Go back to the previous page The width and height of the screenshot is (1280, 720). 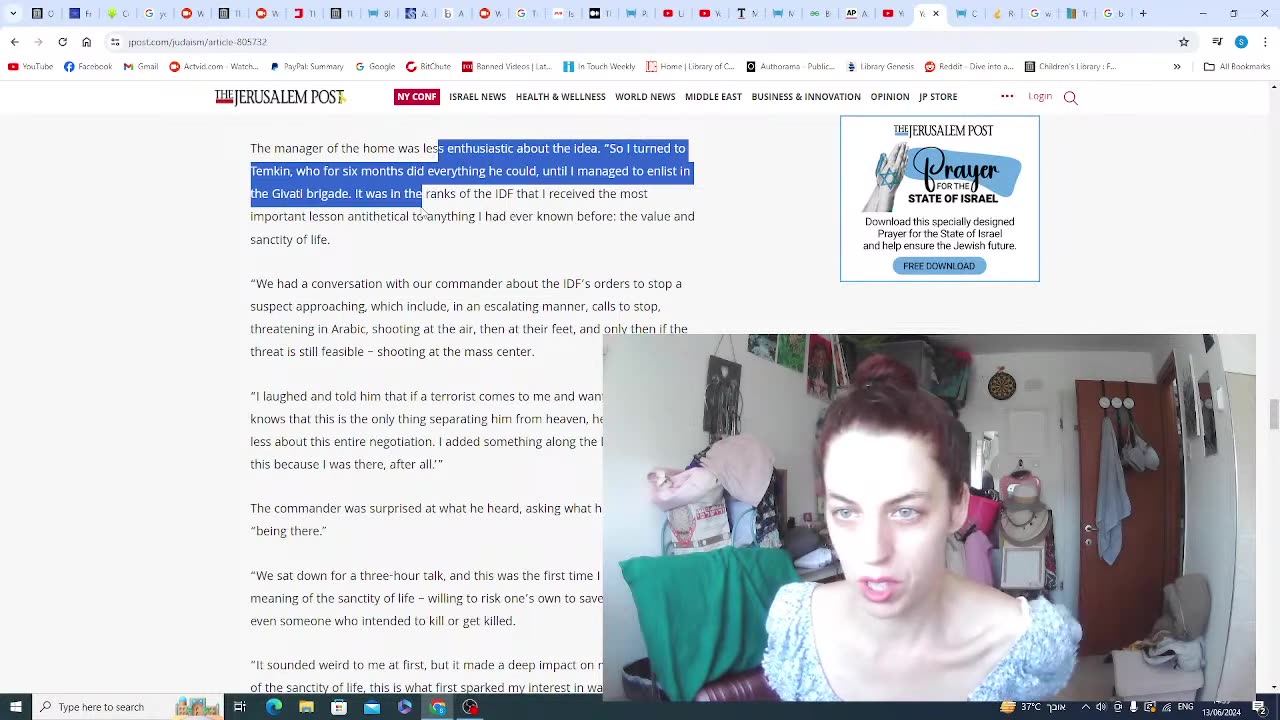14,42
